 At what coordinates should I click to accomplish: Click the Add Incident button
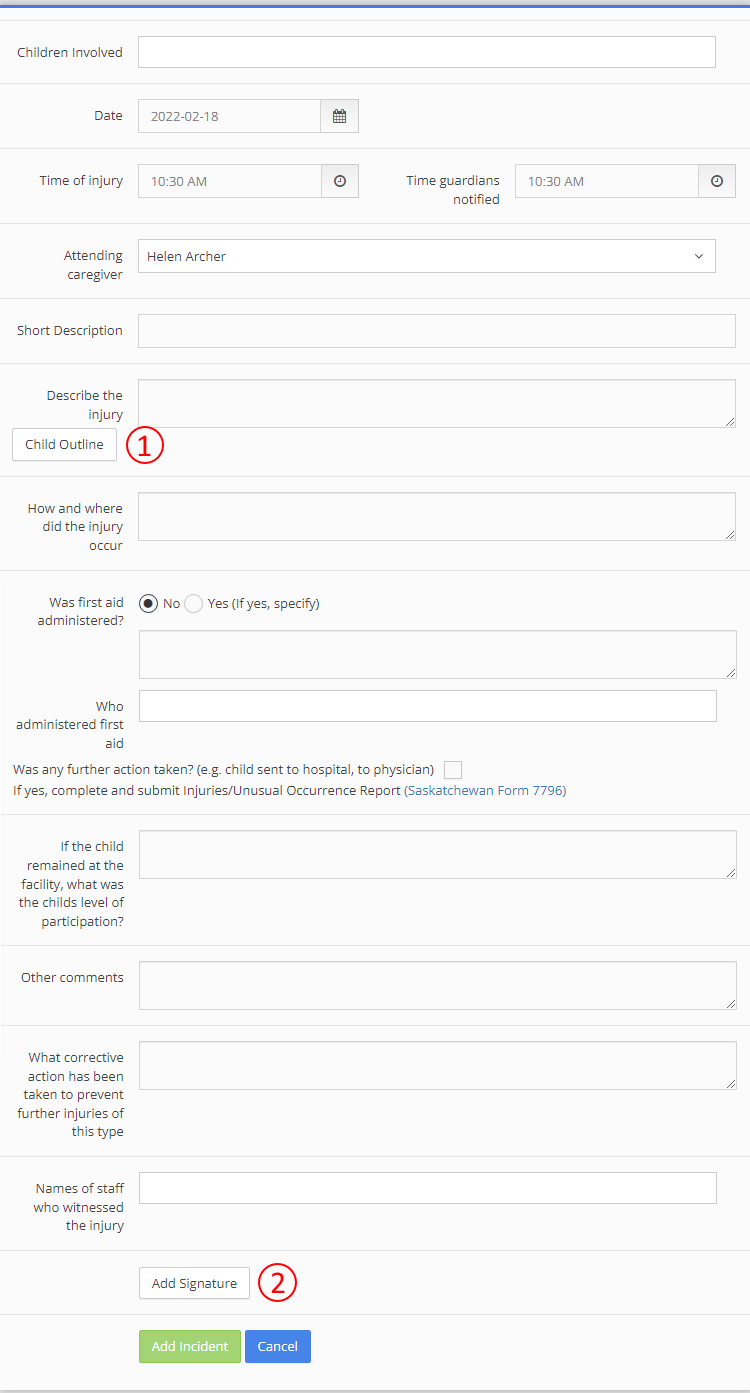click(x=189, y=1346)
